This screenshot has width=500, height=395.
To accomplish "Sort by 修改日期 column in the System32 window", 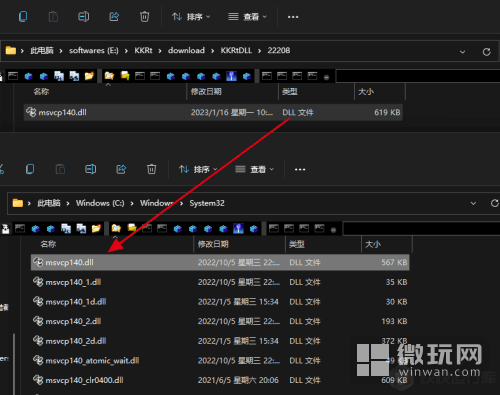I will (x=213, y=244).
